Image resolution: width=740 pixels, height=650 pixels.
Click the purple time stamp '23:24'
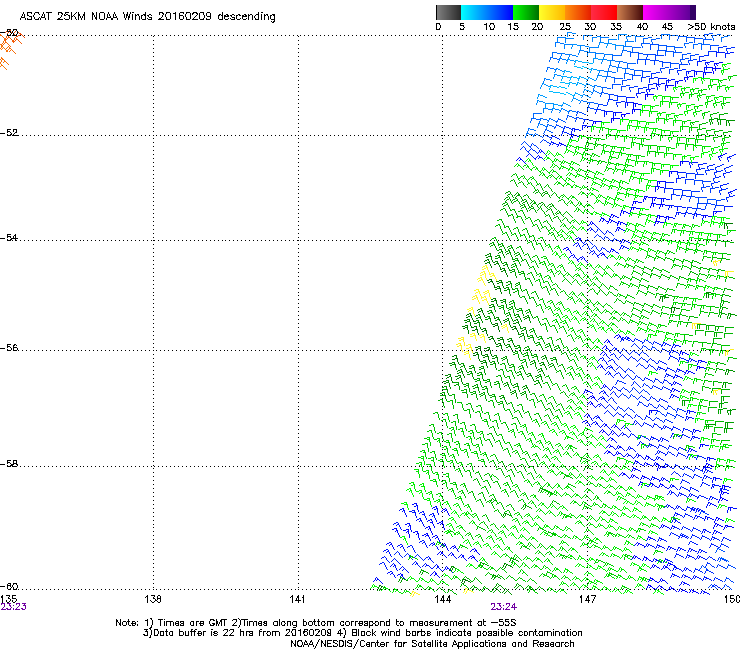(x=503, y=607)
